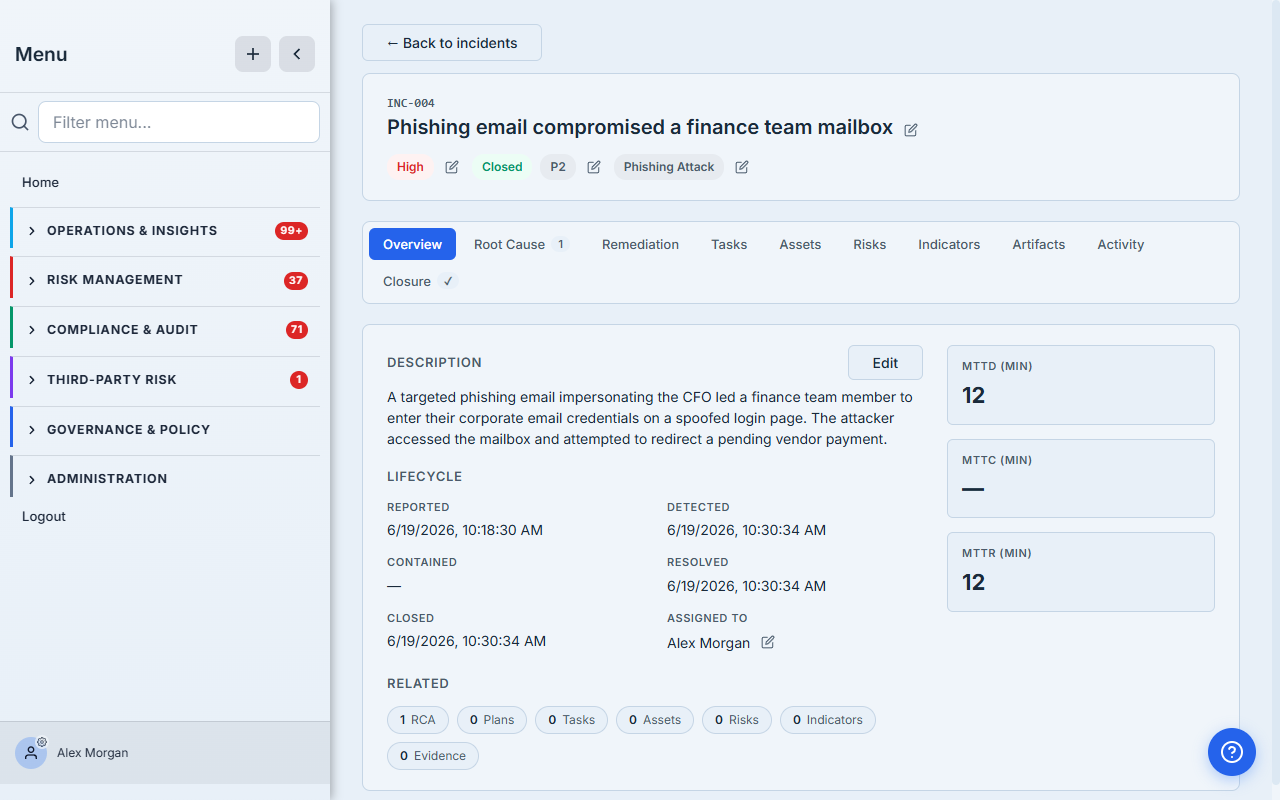Open the Activity tab

pos(1121,244)
